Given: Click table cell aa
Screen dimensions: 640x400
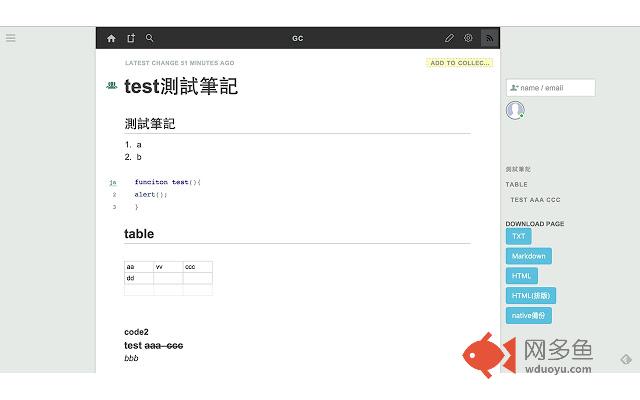Looking at the screenshot, I should [139, 267].
